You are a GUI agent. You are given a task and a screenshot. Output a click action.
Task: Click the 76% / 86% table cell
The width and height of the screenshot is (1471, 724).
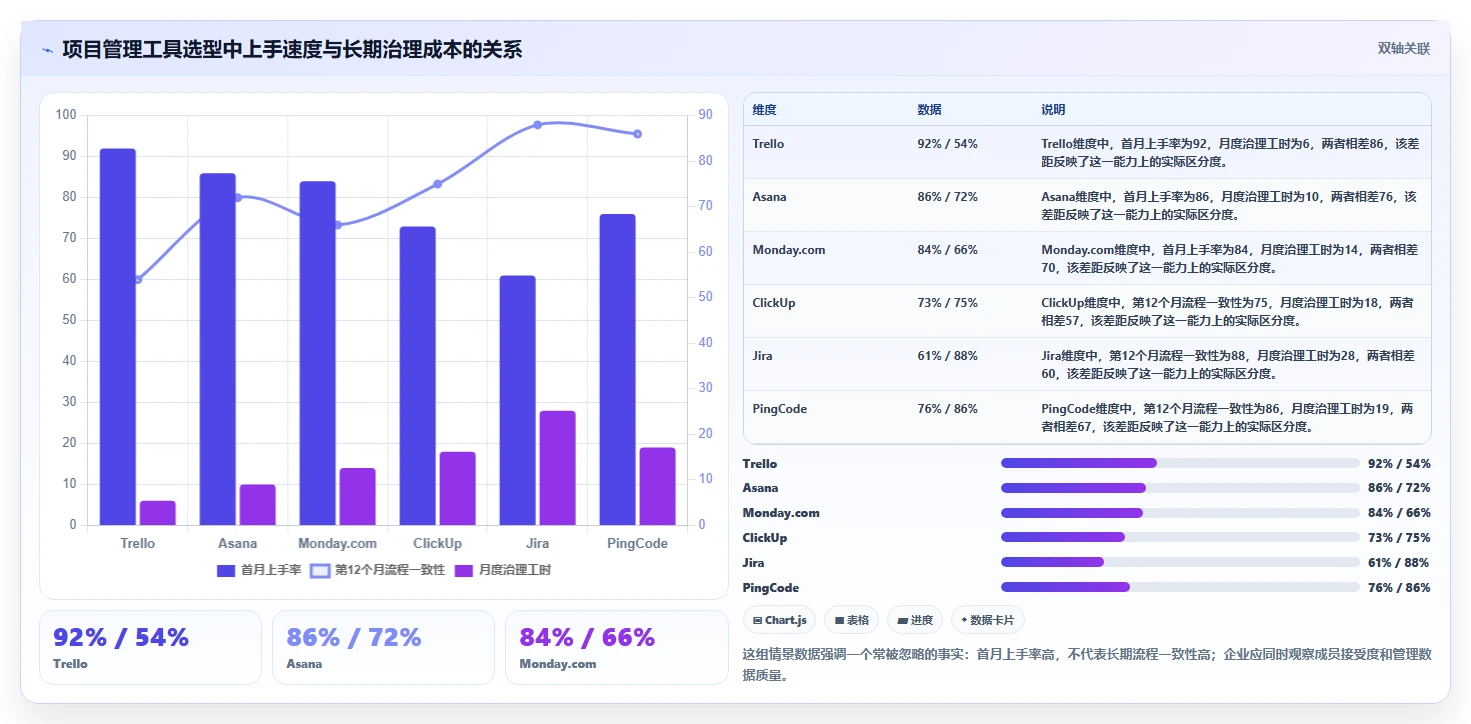coord(947,409)
